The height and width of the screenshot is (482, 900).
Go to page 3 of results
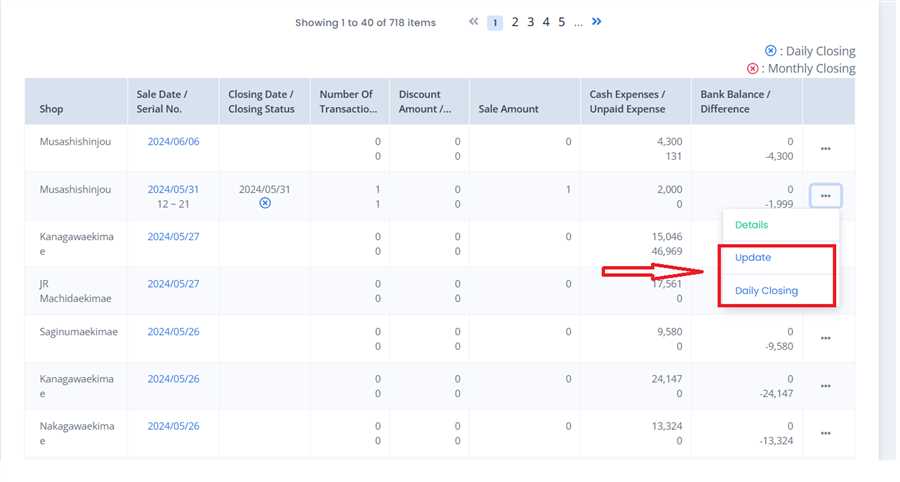point(531,22)
